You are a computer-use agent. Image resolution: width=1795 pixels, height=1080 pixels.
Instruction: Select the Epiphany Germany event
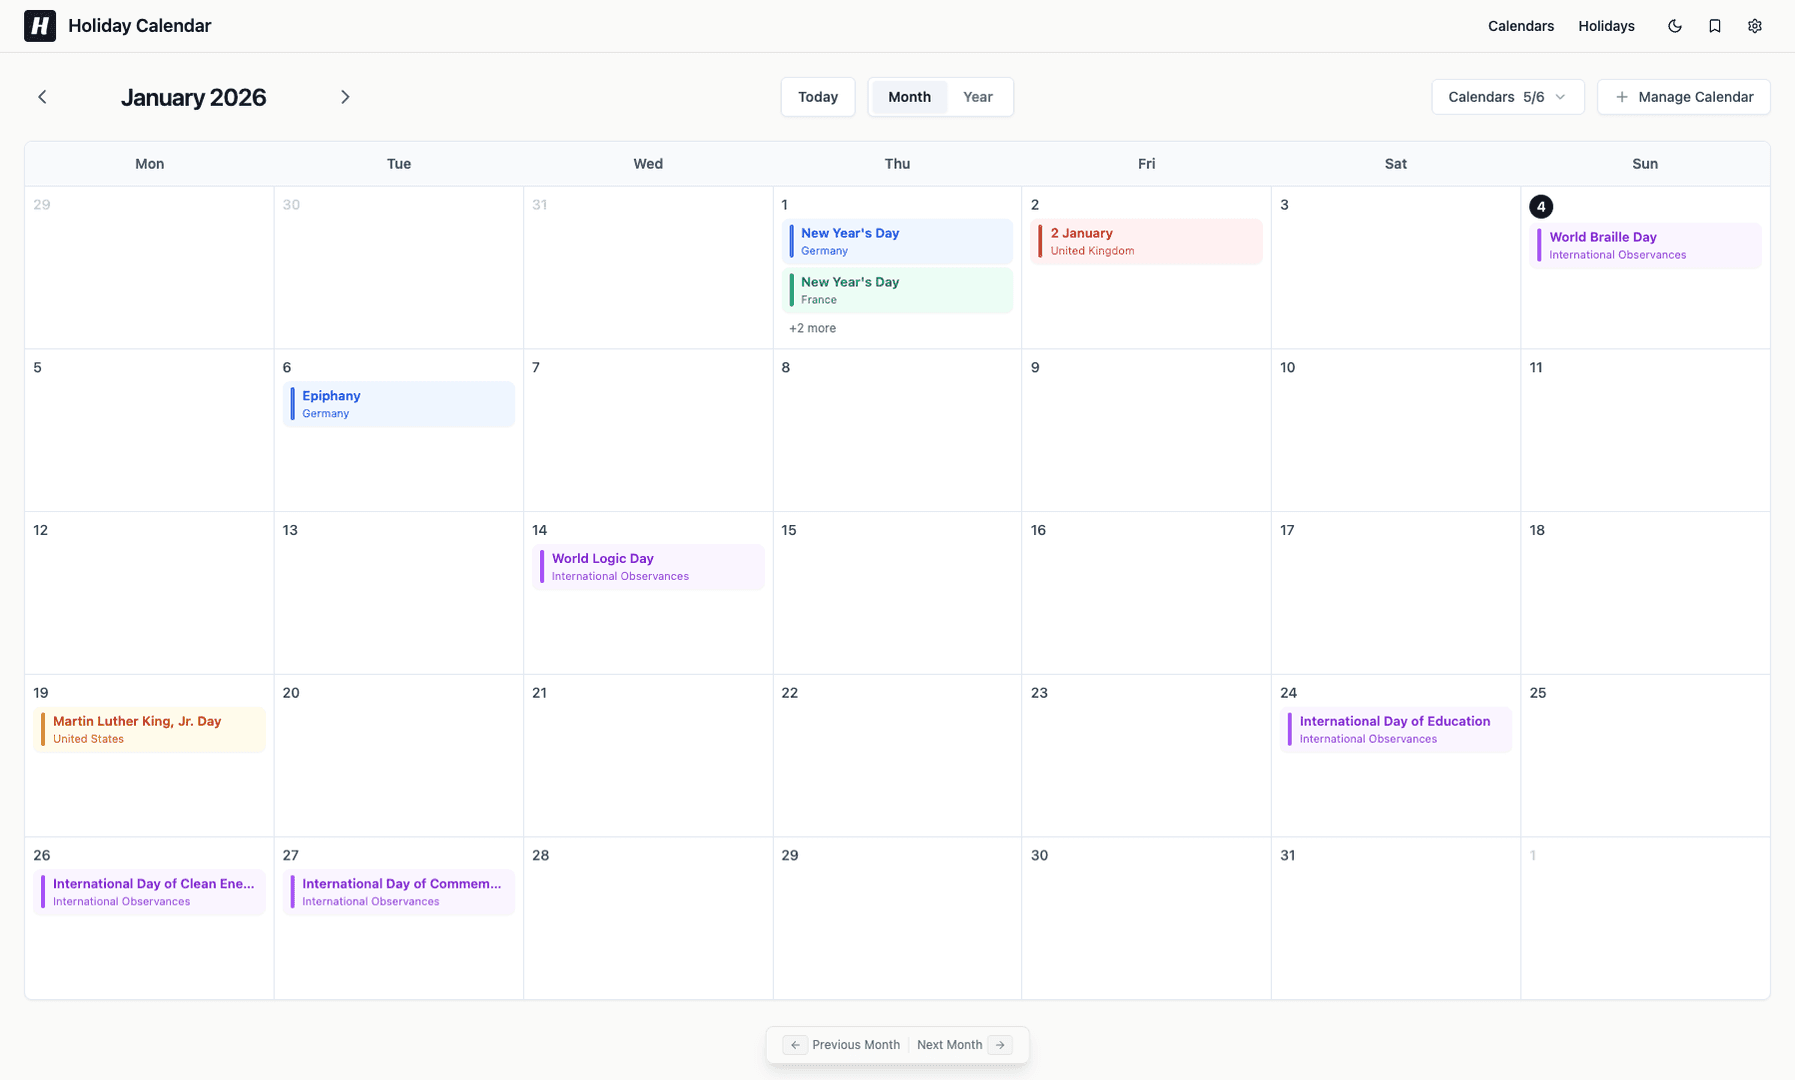[398, 403]
